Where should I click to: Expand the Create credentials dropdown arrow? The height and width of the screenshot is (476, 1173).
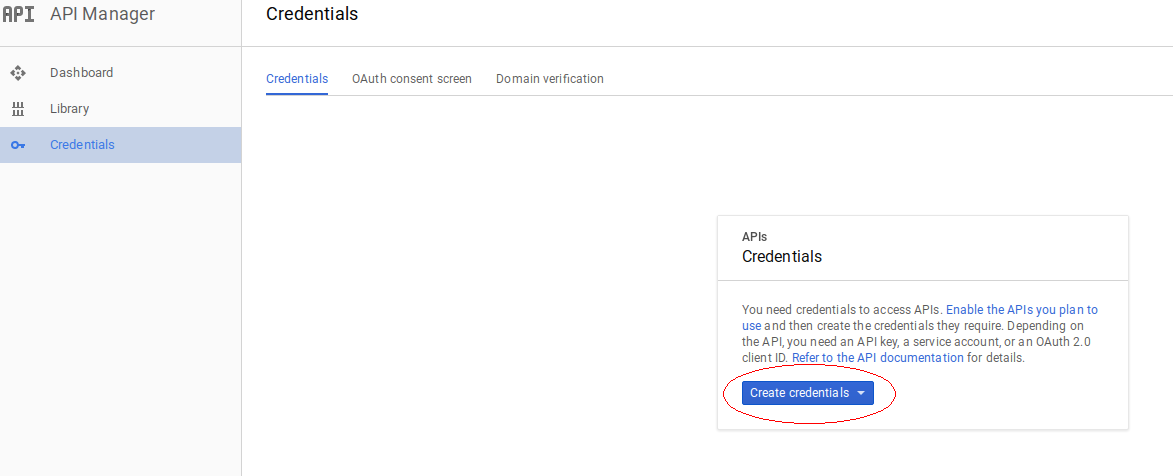861,394
